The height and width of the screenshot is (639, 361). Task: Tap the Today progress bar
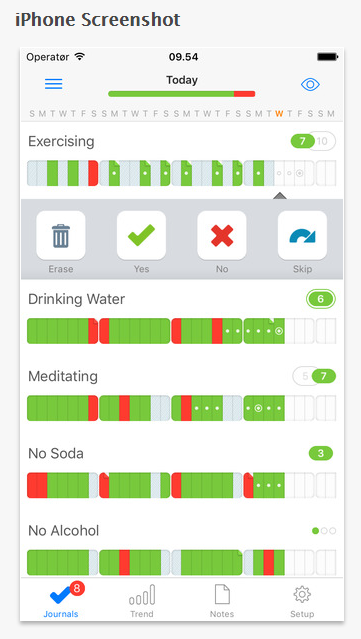(x=182, y=94)
